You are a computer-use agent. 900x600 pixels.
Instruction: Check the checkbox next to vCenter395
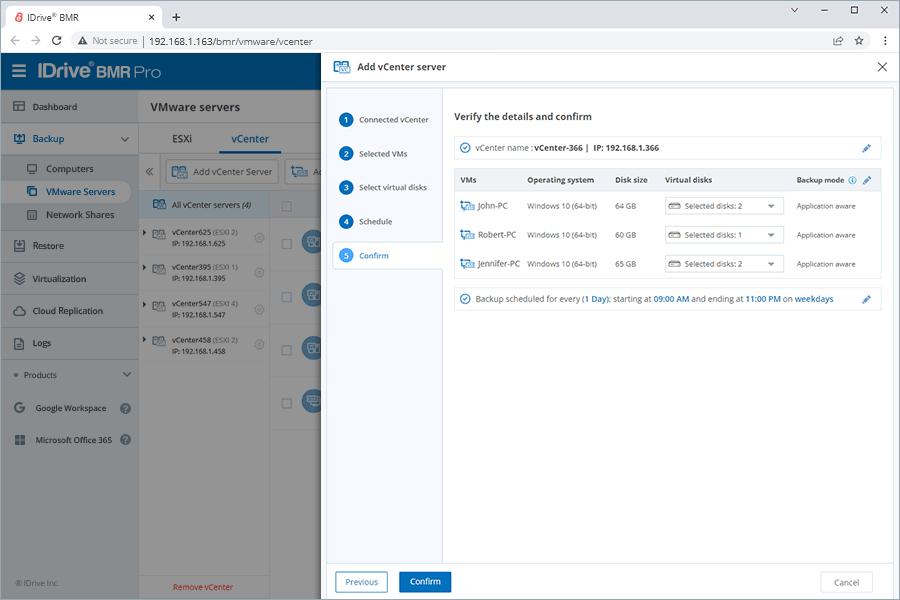tap(287, 296)
